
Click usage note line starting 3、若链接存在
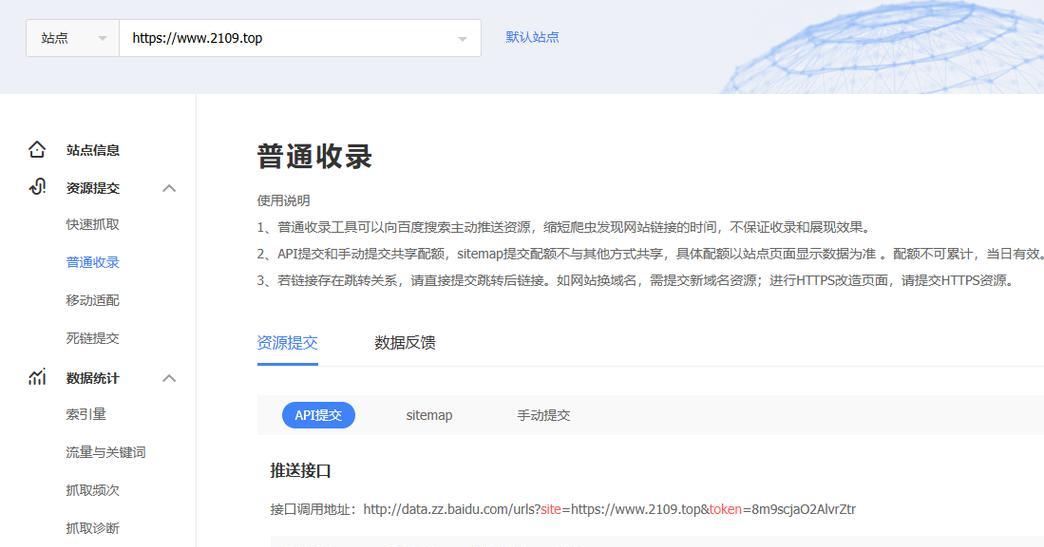(637, 280)
